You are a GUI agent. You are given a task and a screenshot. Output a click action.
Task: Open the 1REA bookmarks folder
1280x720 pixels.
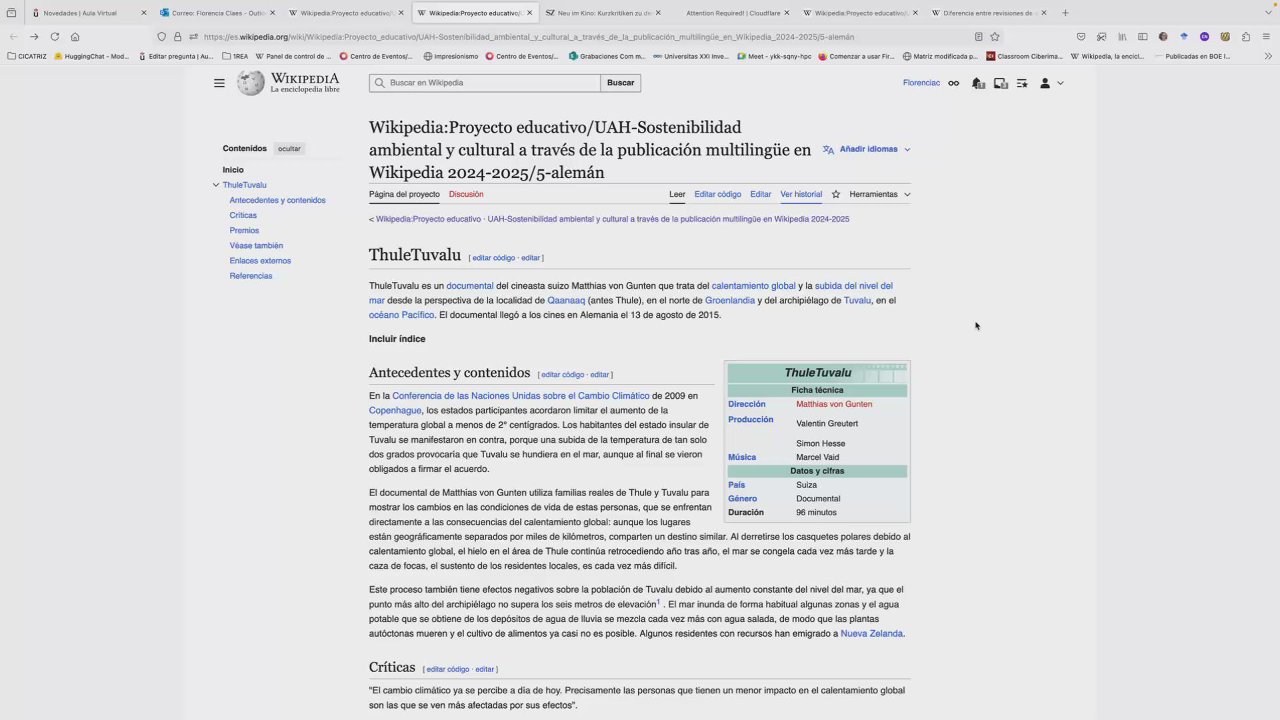[x=235, y=56]
